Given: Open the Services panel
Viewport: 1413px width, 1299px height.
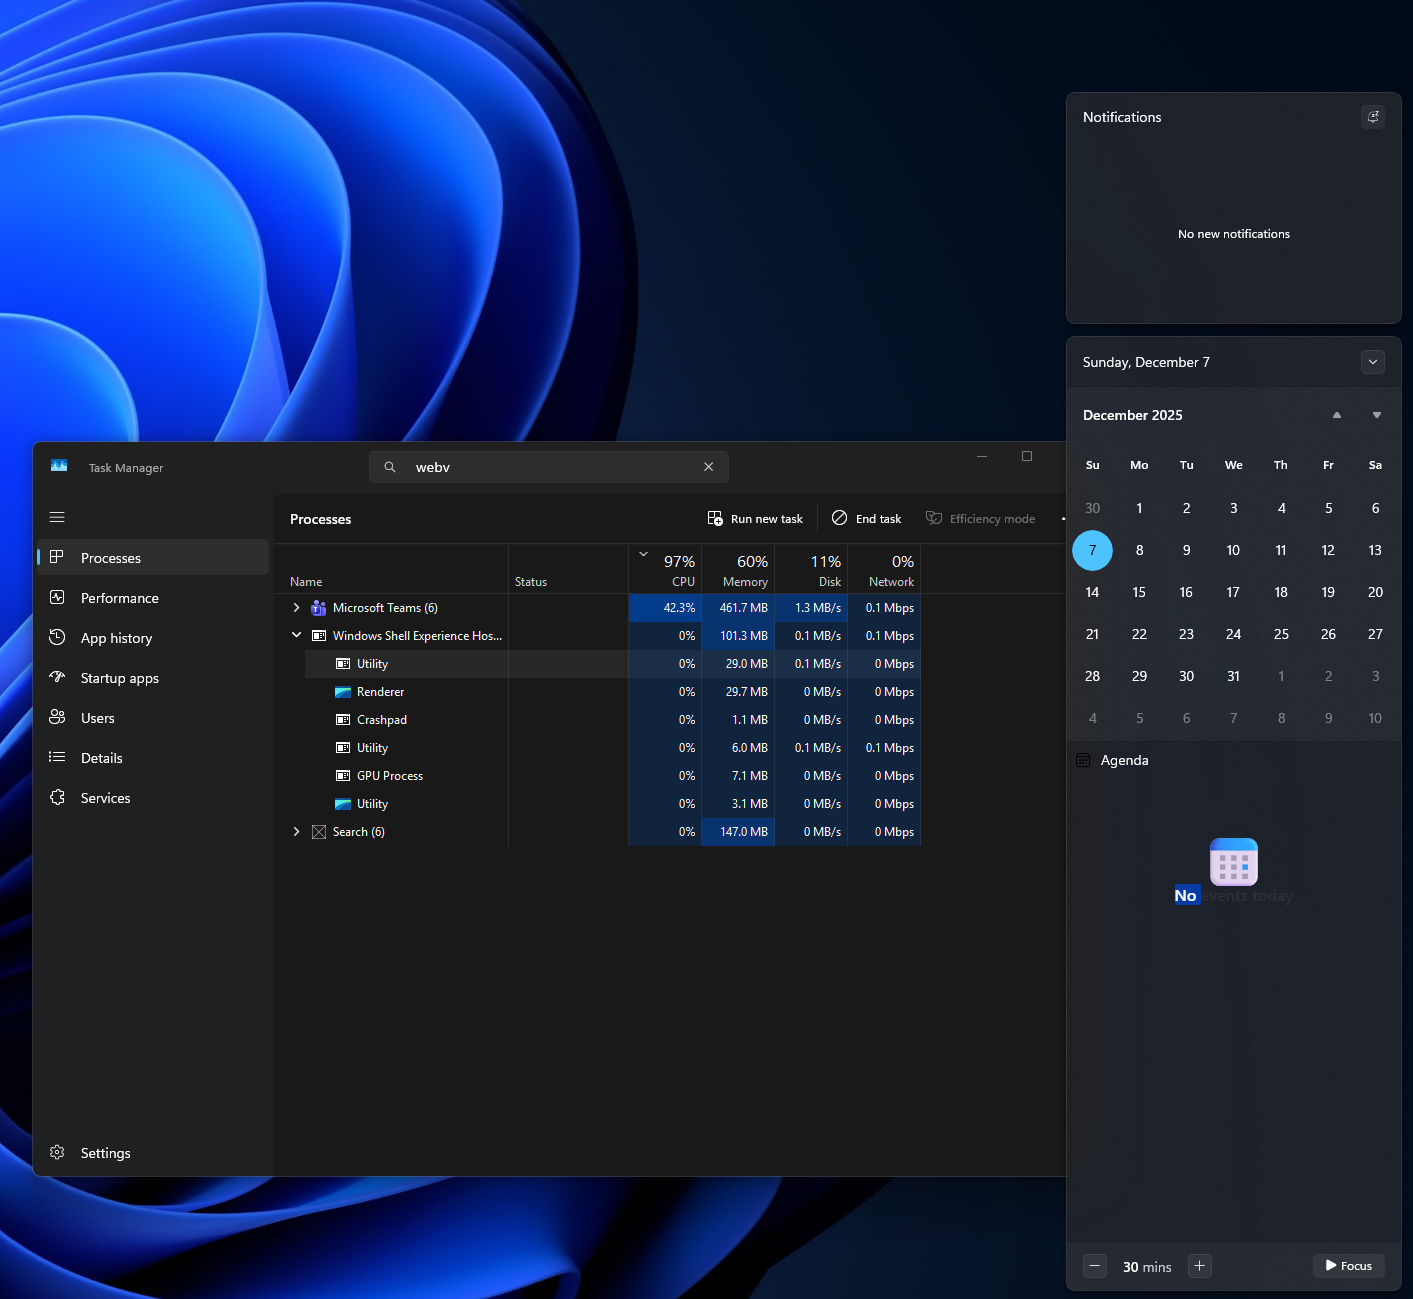Looking at the screenshot, I should click(105, 797).
